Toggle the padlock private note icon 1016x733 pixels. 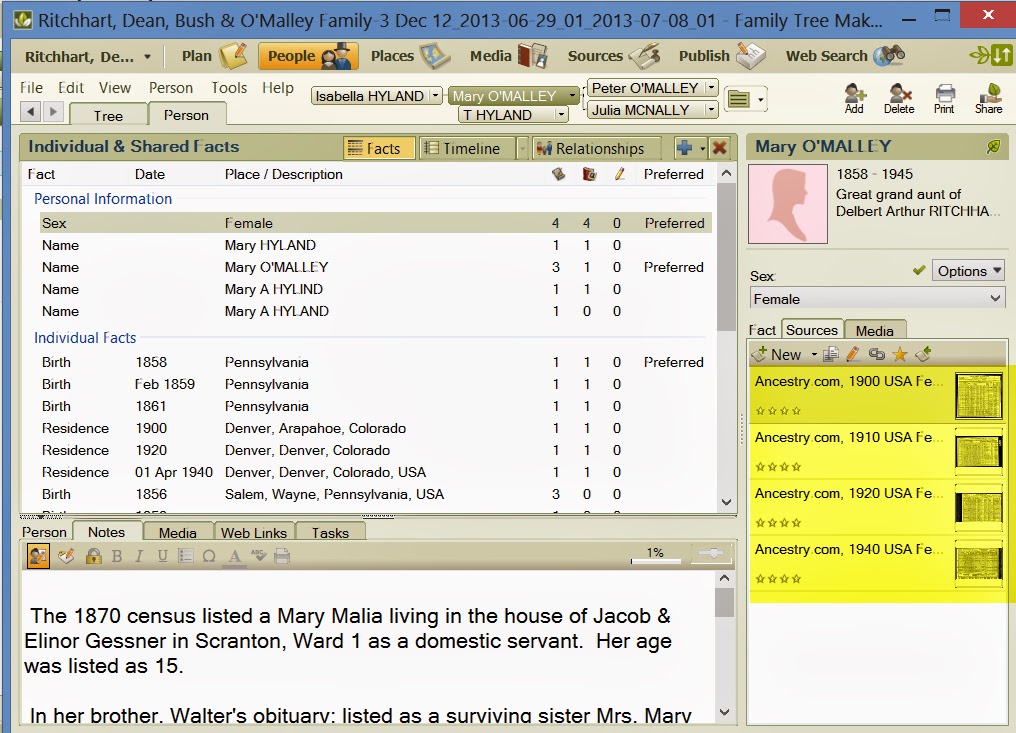[x=93, y=555]
